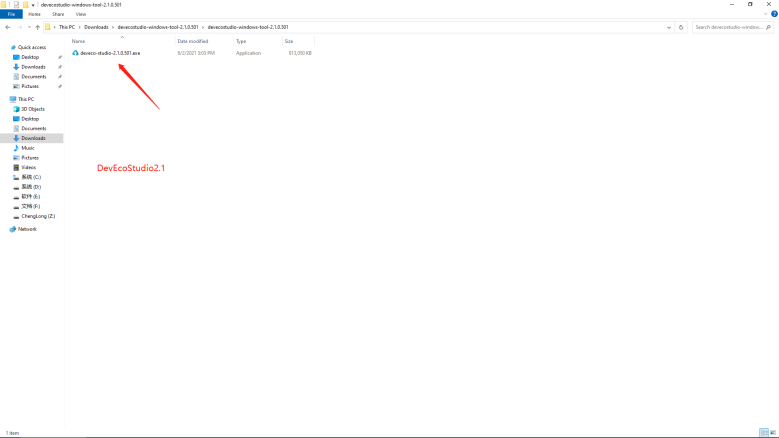779x438 pixels.
Task: Click the Refresh button beside address bar
Action: click(x=681, y=27)
